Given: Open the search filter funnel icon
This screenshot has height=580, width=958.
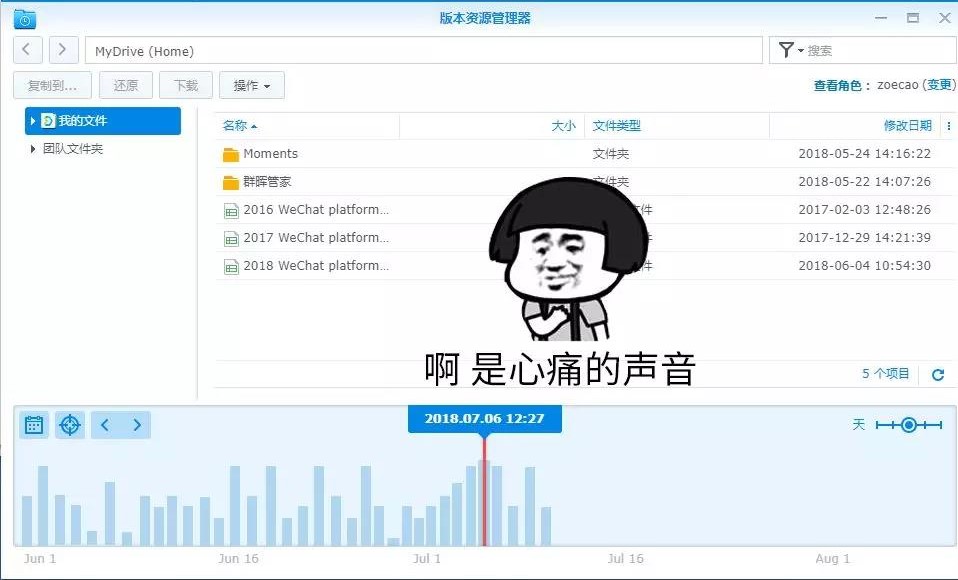Looking at the screenshot, I should click(787, 50).
